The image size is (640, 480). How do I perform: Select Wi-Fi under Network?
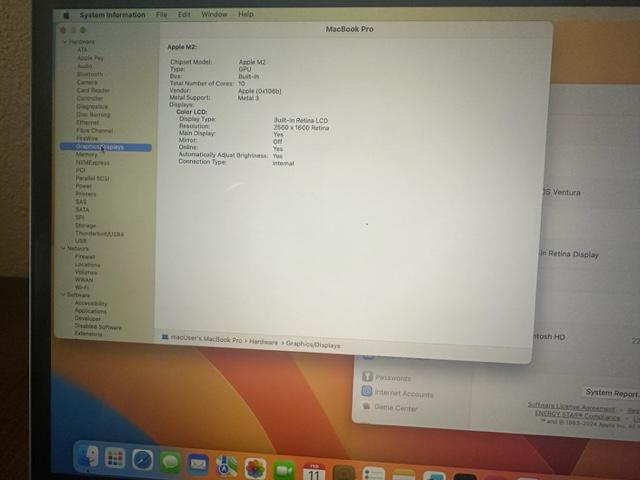[x=82, y=287]
